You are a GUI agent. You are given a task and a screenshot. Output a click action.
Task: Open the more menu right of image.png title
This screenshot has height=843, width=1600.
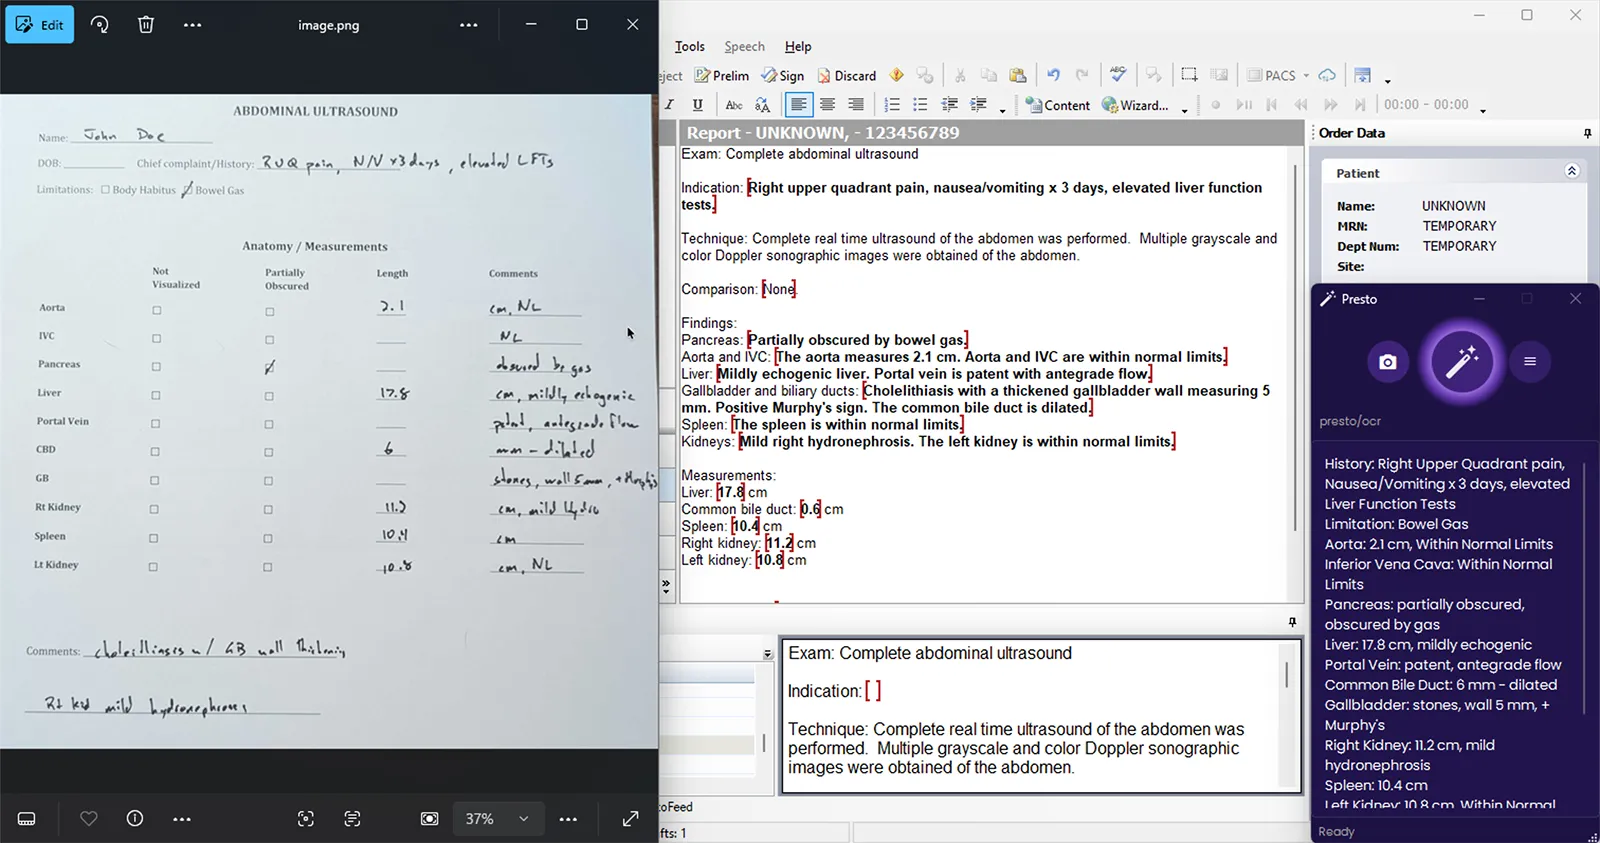coord(469,24)
